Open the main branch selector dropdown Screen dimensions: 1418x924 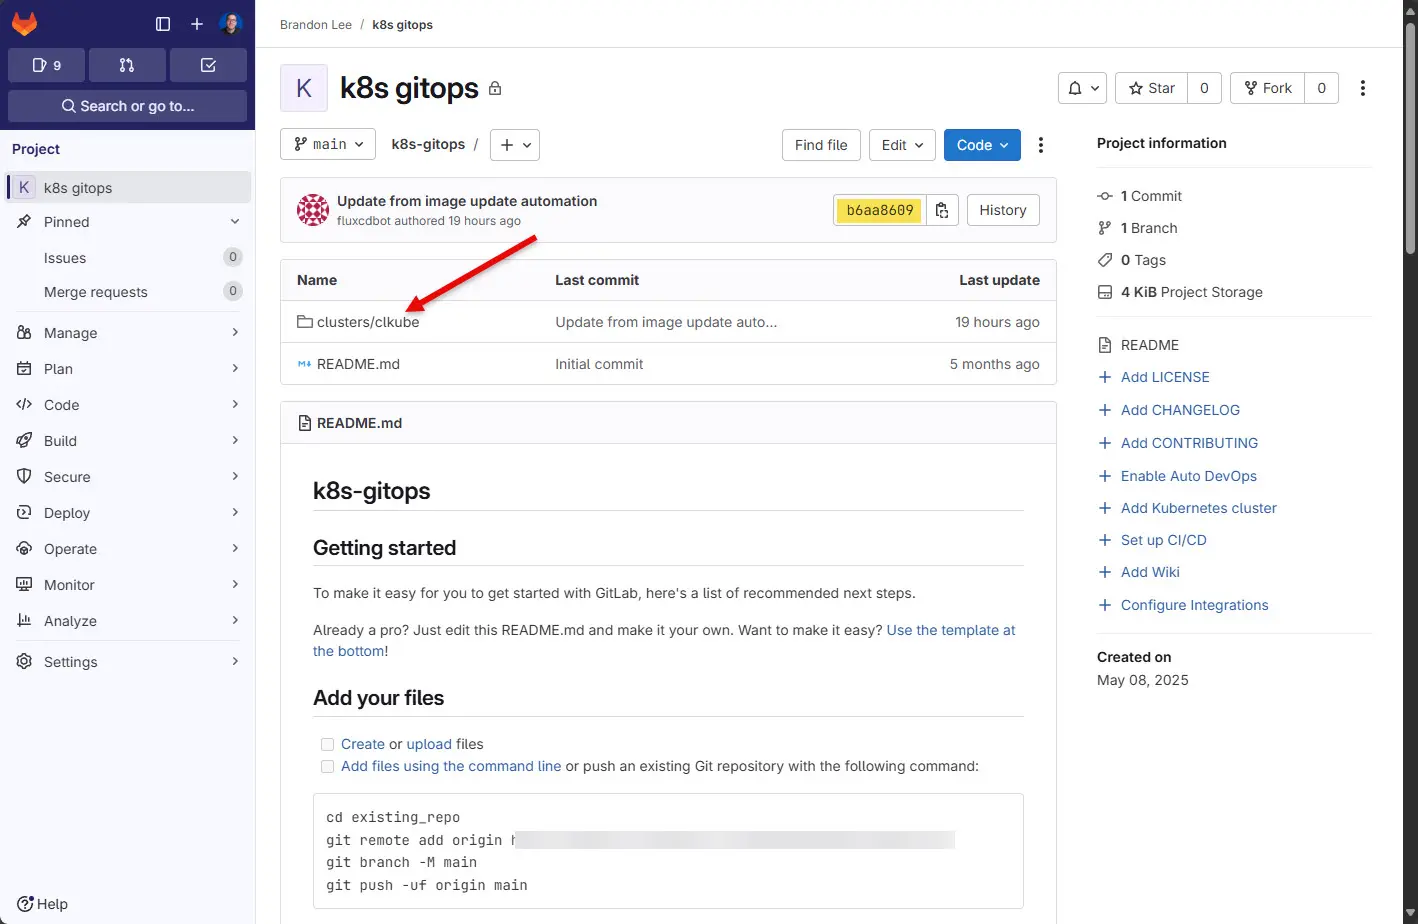point(328,145)
